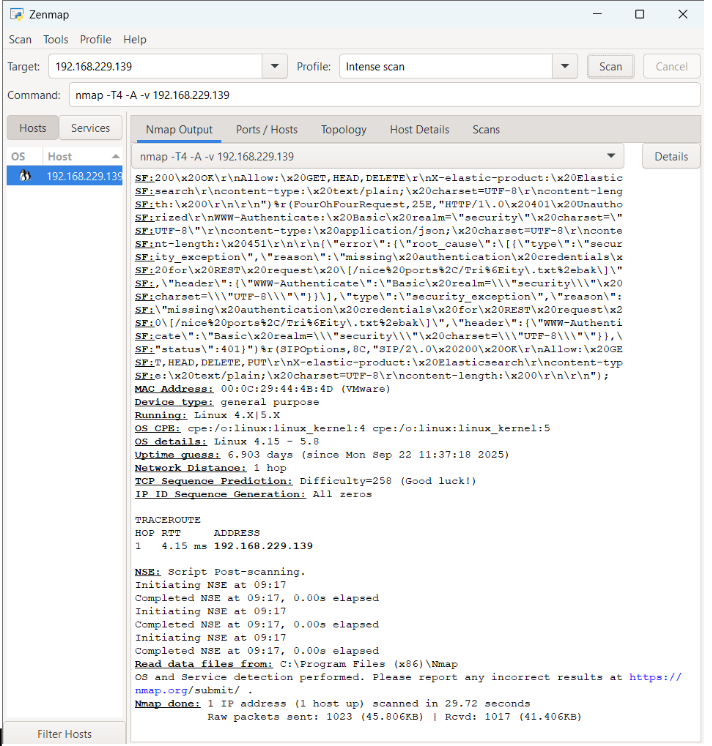The height and width of the screenshot is (746, 712).
Task: Close the Zenmap window
Action: click(683, 14)
